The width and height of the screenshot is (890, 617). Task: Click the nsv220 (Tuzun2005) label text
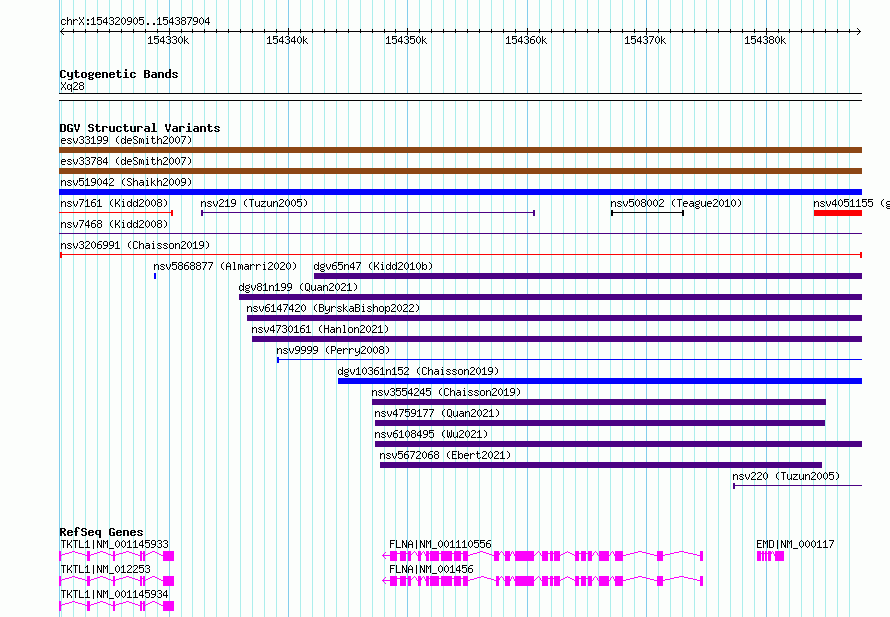786,476
